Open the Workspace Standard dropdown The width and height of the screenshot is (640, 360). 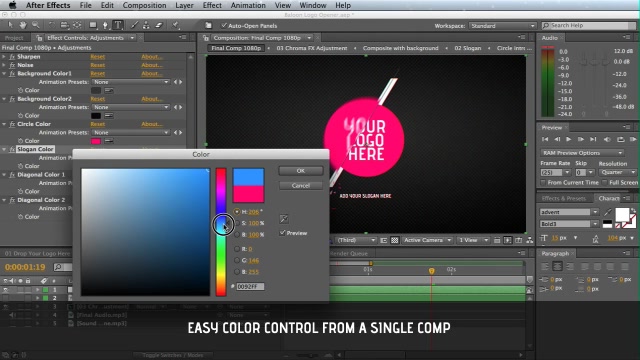tap(502, 26)
